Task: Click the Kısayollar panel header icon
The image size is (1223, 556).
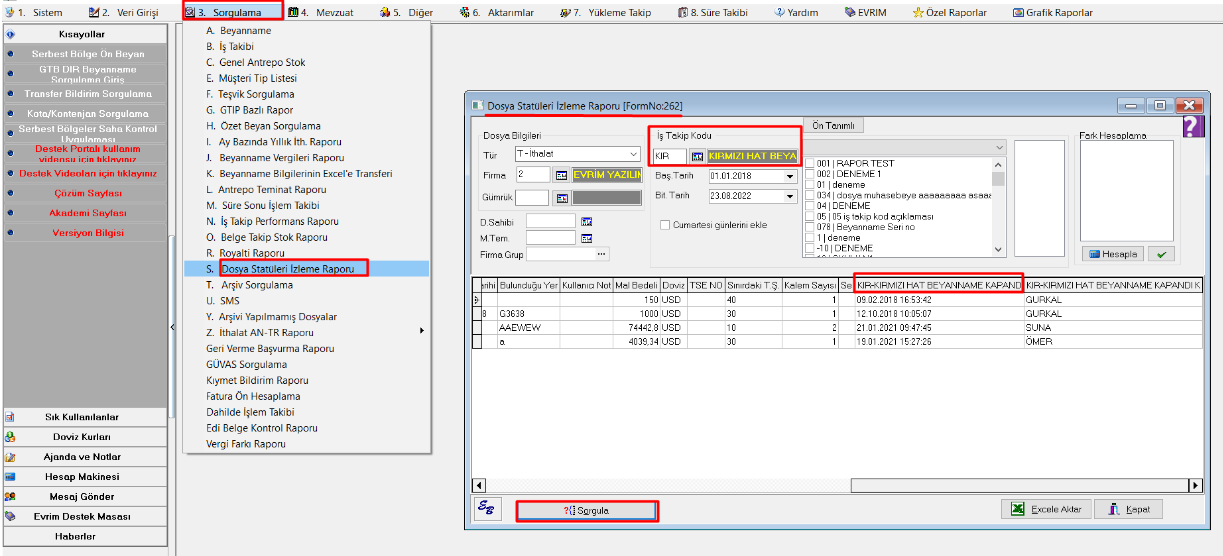Action: (10, 34)
